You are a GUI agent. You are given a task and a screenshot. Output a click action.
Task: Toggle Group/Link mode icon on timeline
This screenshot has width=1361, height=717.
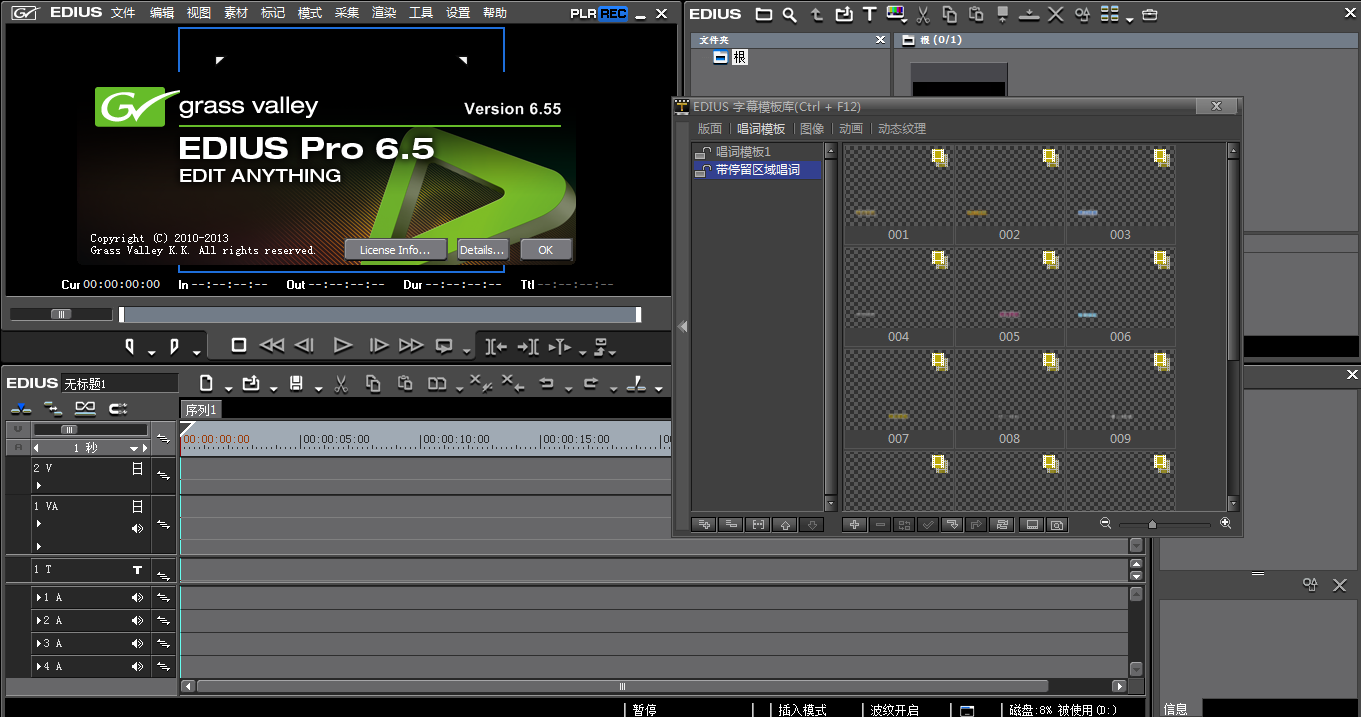(x=85, y=408)
